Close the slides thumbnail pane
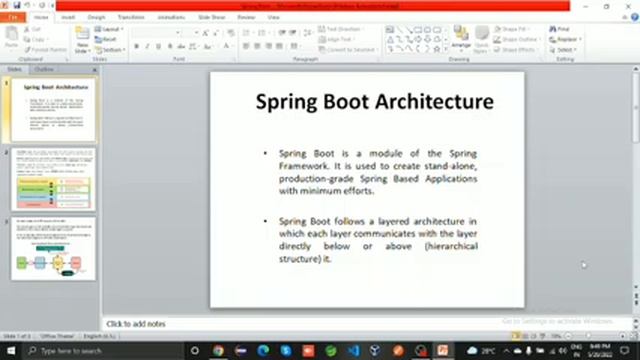This screenshot has width=640, height=360. pos(95,70)
